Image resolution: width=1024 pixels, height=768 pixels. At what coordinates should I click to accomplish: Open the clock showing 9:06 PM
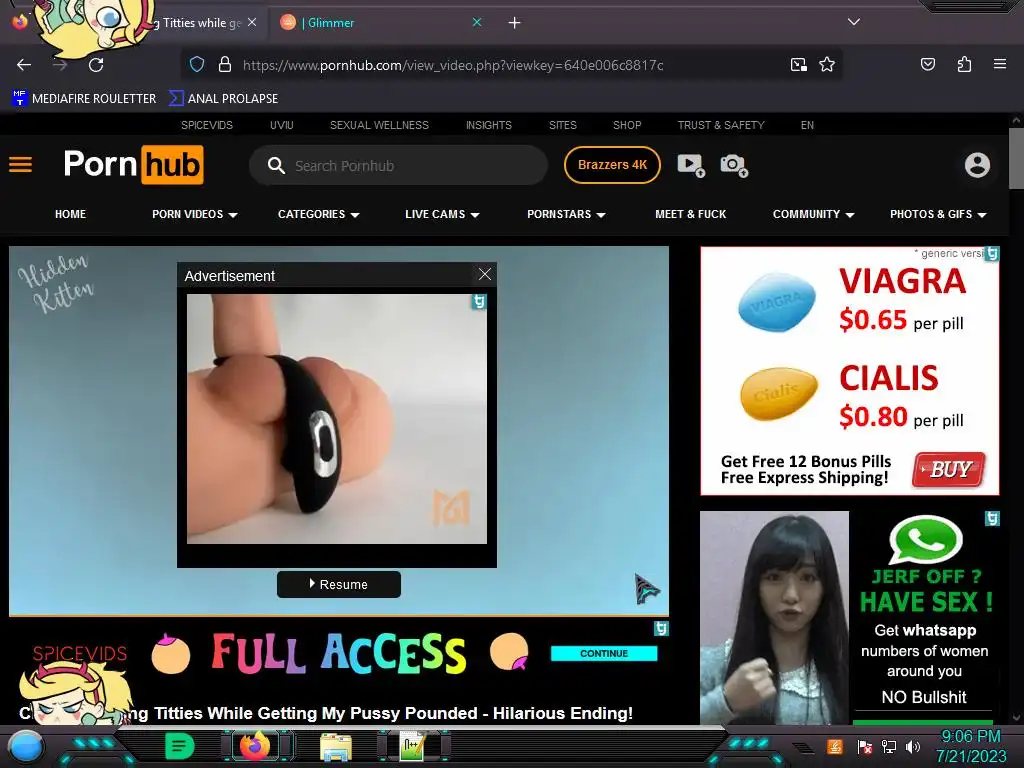click(x=971, y=746)
